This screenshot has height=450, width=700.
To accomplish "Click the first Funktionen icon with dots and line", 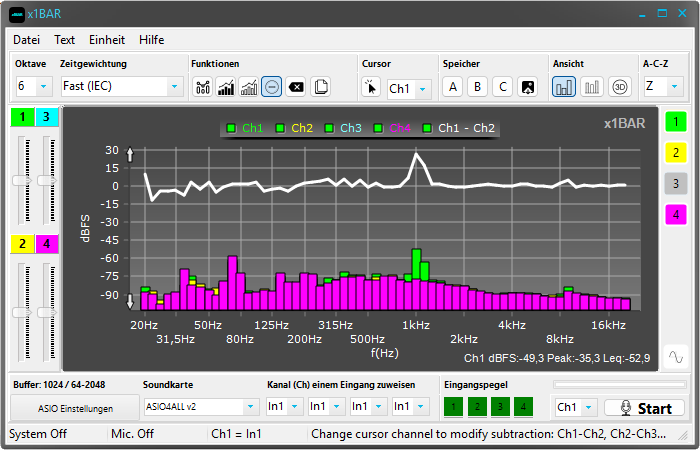I will tap(203, 87).
